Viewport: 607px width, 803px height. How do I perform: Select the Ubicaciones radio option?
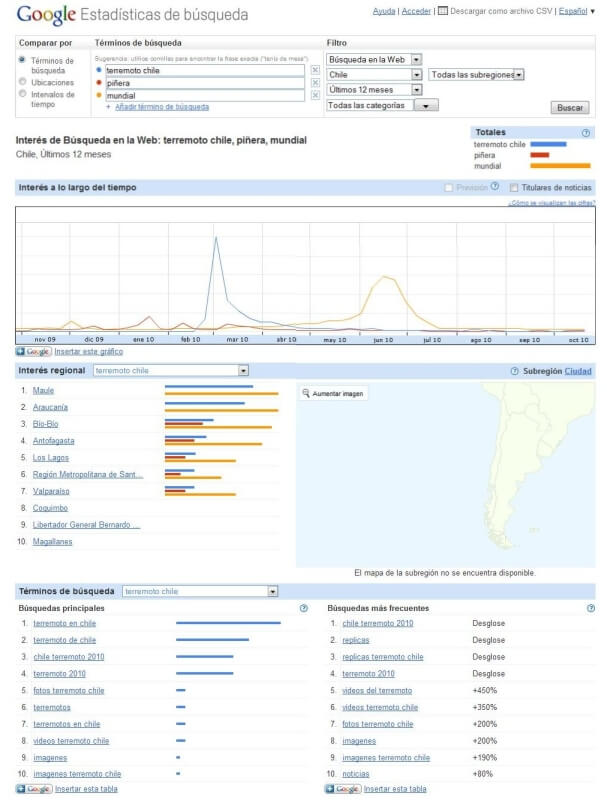(23, 83)
